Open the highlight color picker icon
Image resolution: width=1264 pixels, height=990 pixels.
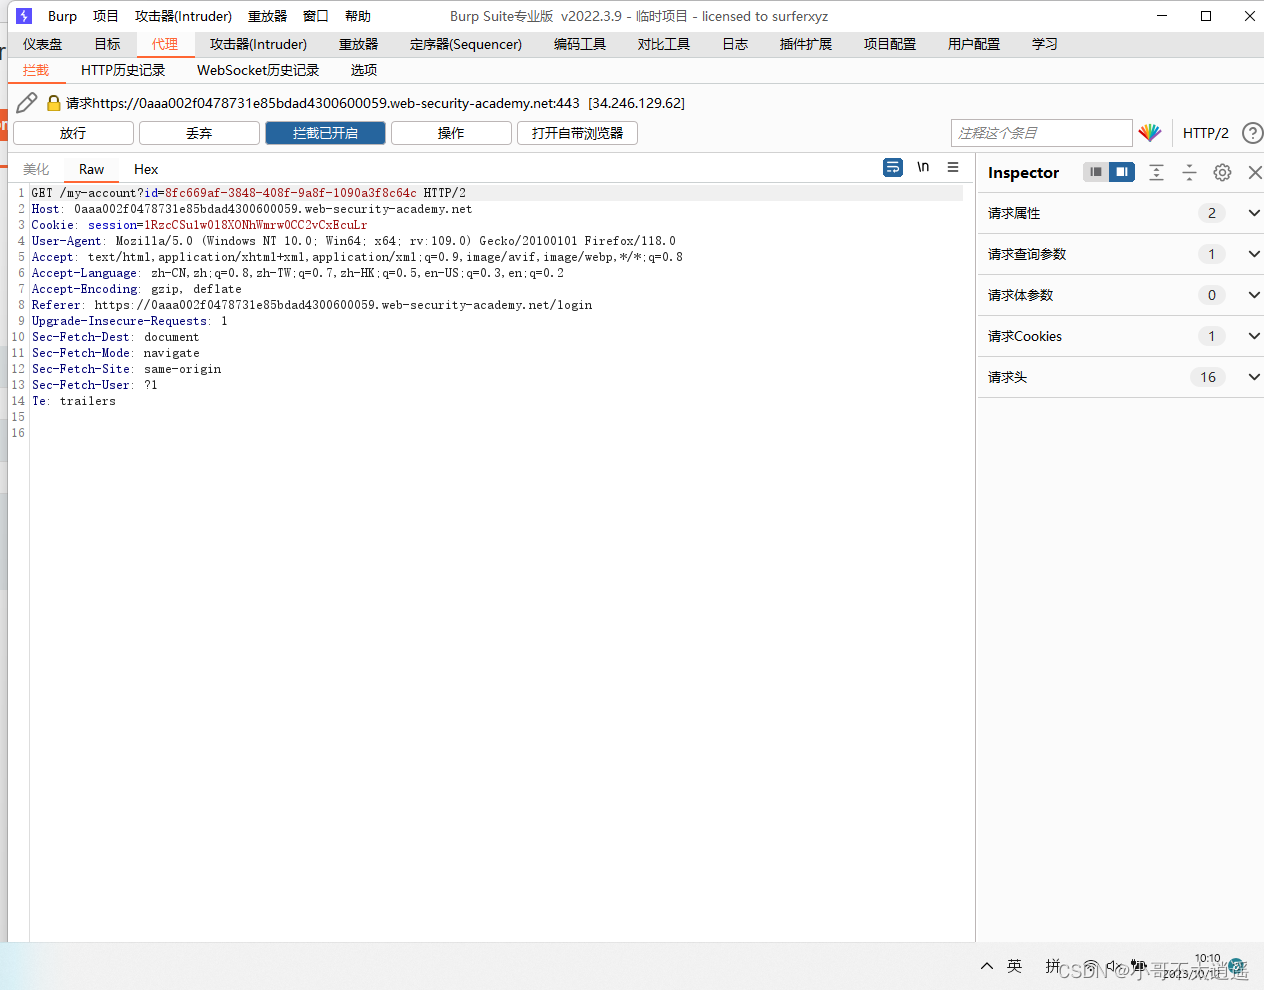pos(1150,132)
